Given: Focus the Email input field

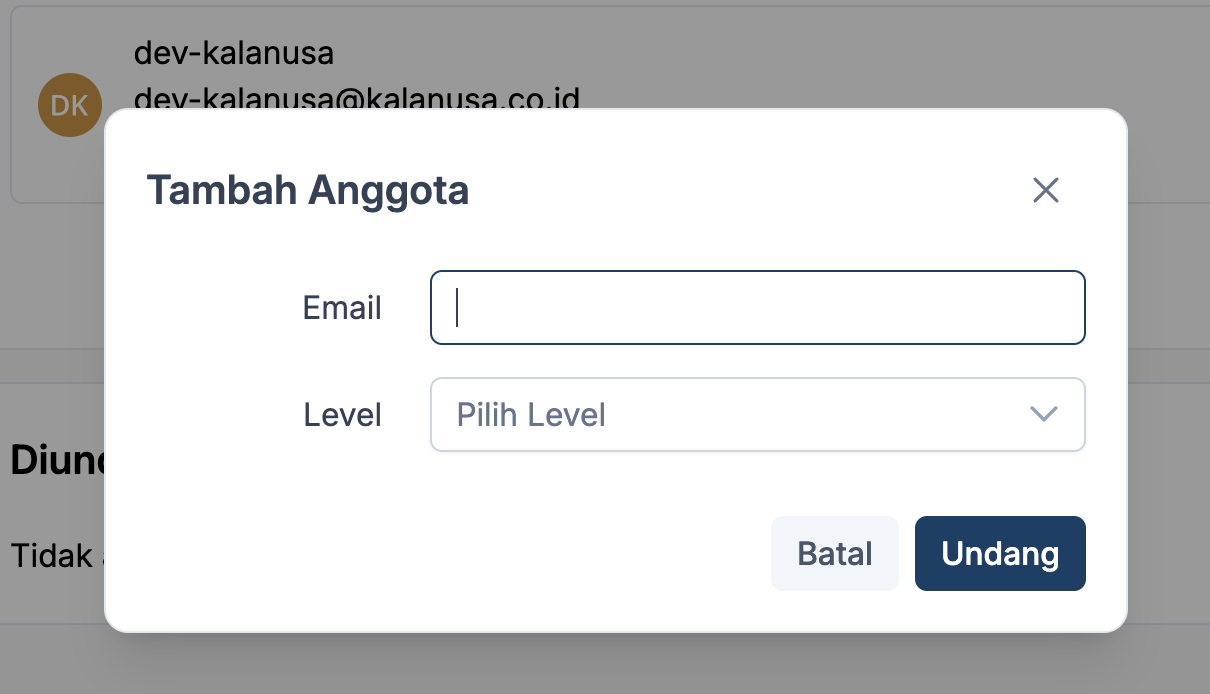Looking at the screenshot, I should pos(757,308).
